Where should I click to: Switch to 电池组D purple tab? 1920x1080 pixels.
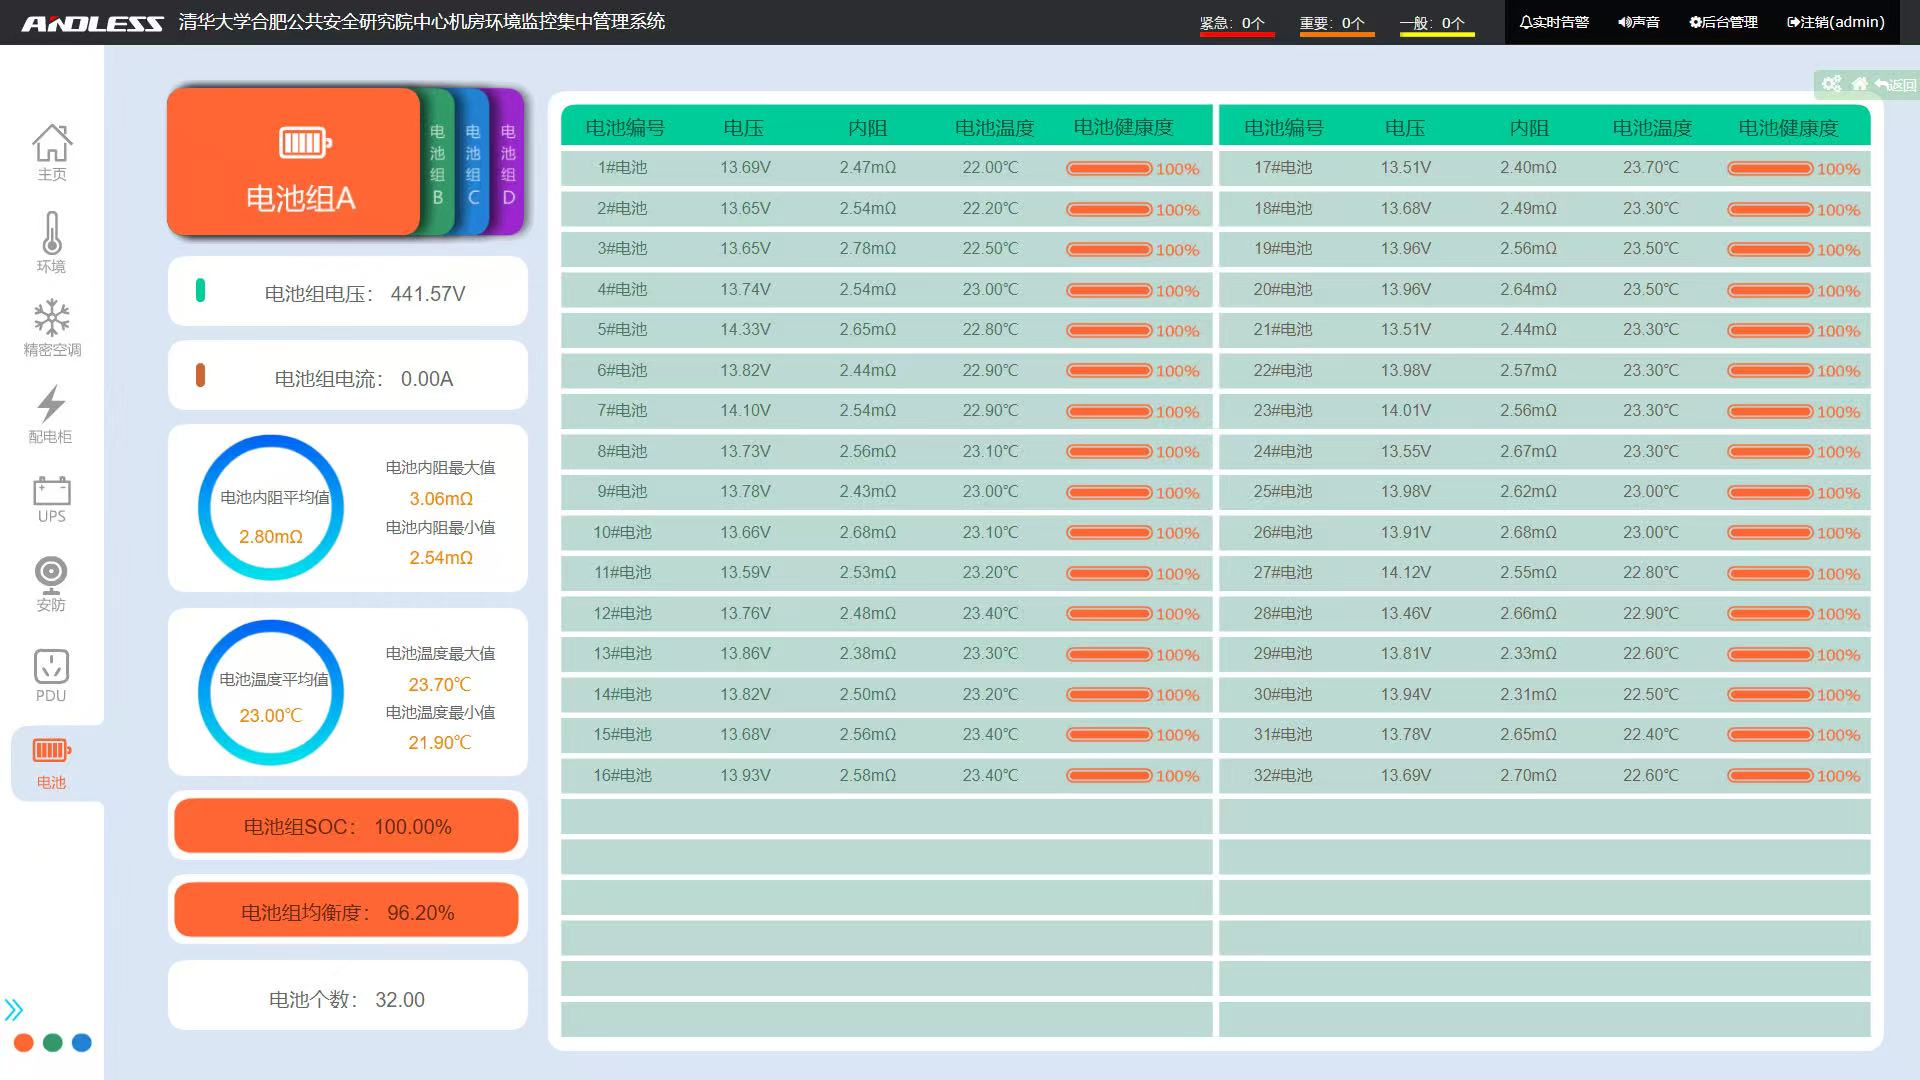(x=509, y=164)
